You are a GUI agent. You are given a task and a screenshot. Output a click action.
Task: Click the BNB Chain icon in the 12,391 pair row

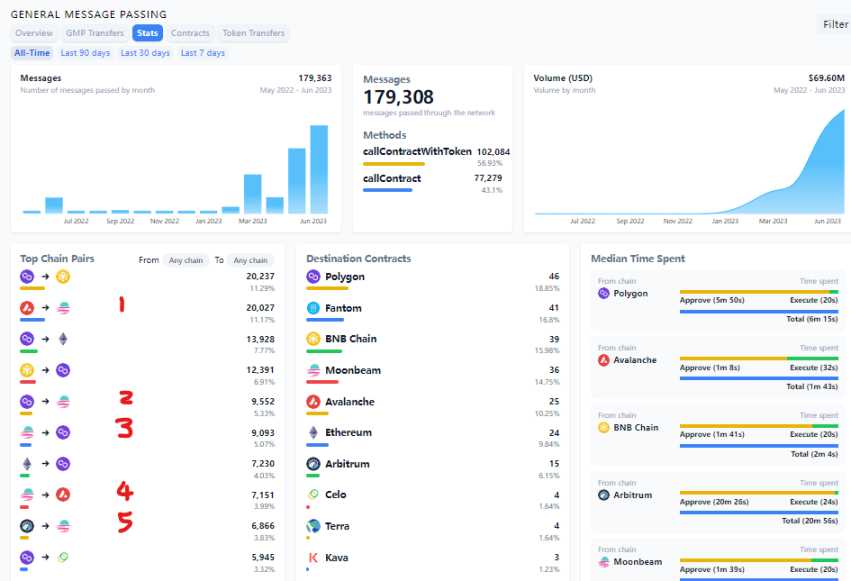tap(27, 370)
